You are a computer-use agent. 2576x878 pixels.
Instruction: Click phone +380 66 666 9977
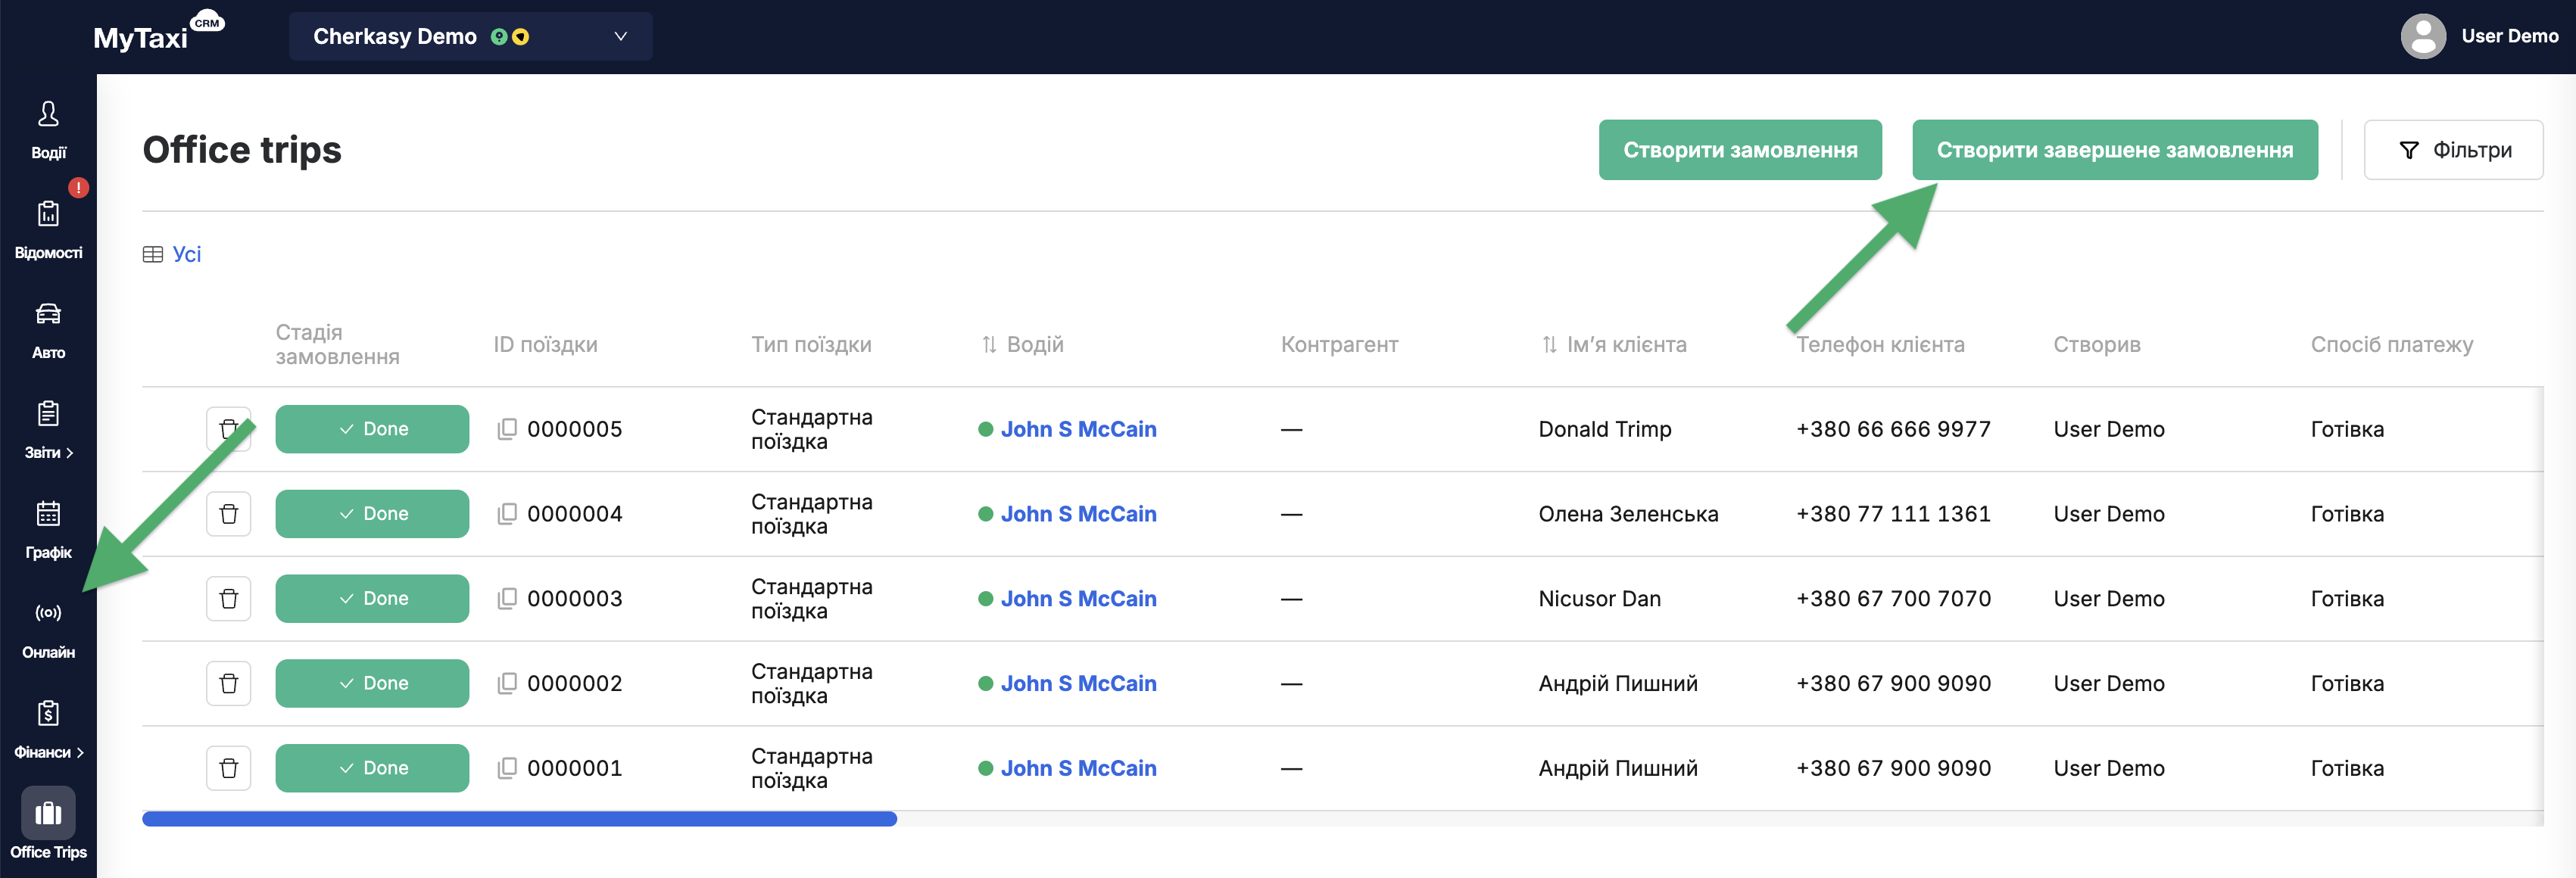[1893, 429]
